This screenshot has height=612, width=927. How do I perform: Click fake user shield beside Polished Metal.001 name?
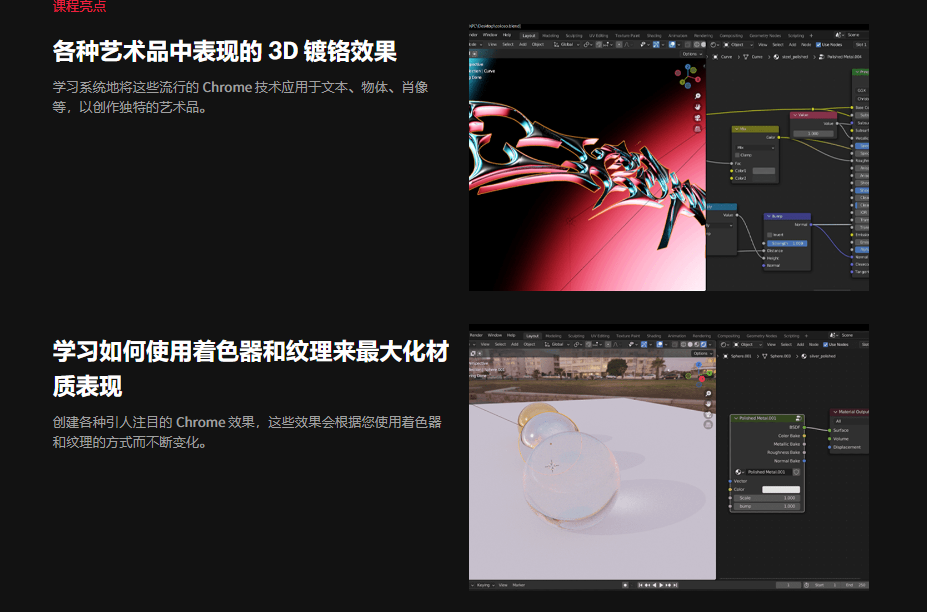796,472
